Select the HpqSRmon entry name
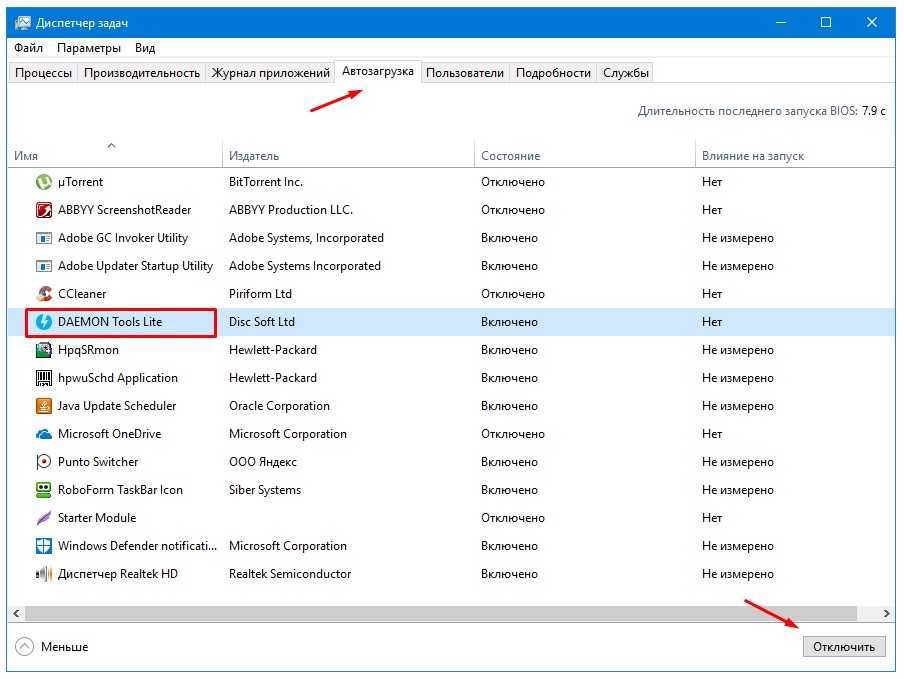The image size is (904, 679). 88,350
